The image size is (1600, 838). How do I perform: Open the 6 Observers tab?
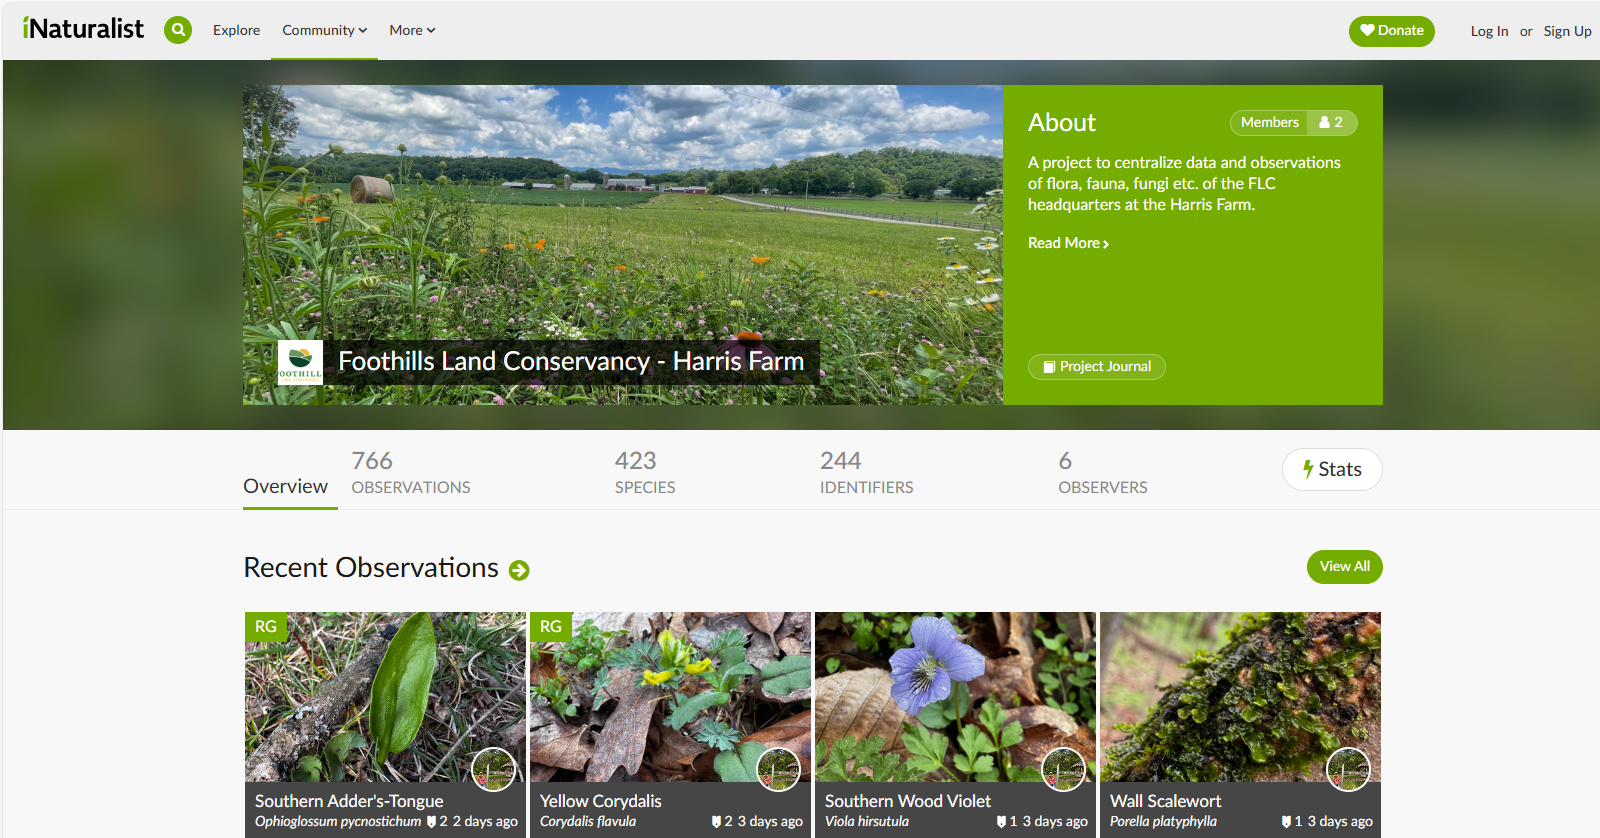(x=1102, y=473)
